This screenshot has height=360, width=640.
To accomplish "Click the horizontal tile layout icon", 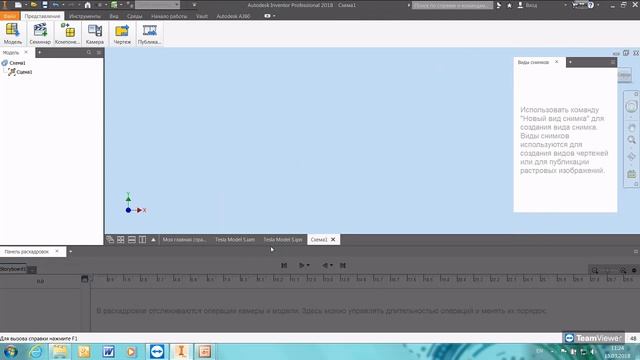I will point(131,240).
